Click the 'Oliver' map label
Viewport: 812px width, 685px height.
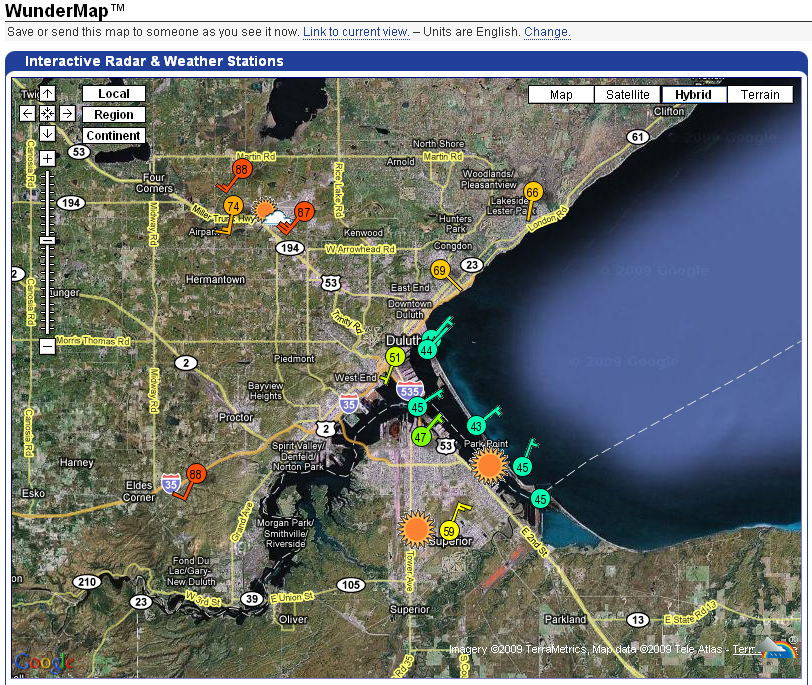click(293, 619)
